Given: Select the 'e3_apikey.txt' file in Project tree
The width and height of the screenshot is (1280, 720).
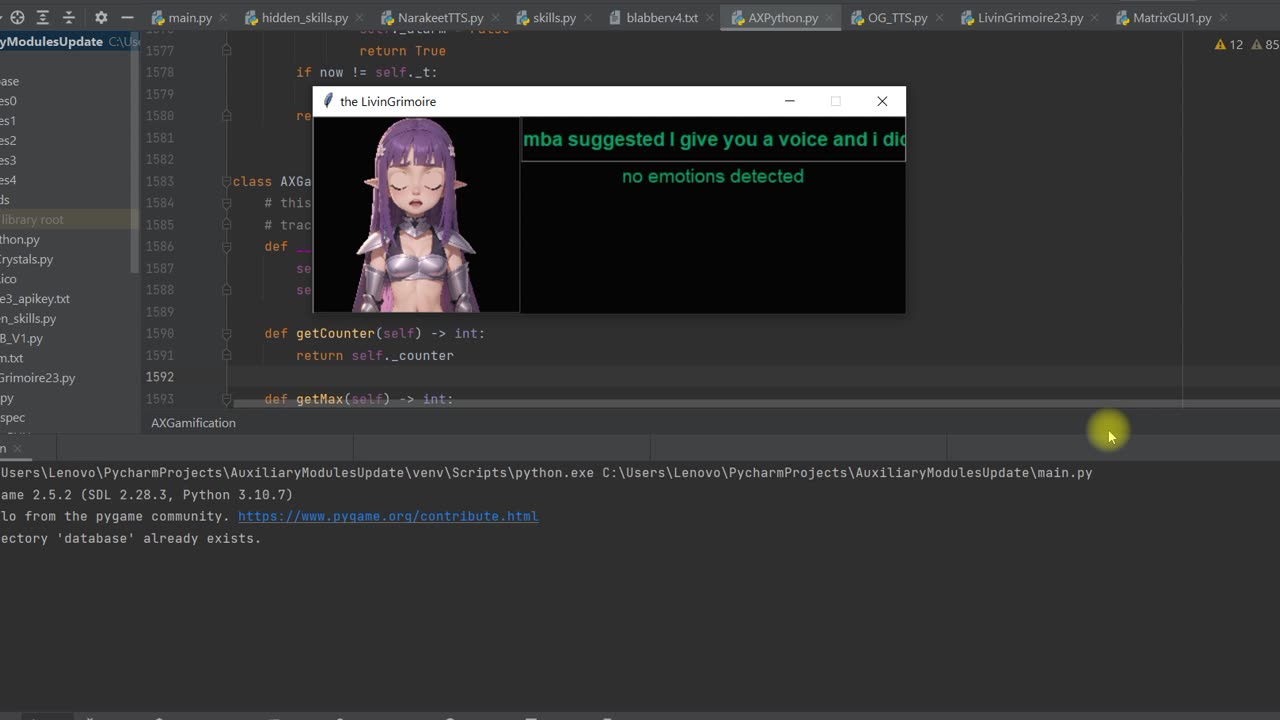Looking at the screenshot, I should click(35, 299).
